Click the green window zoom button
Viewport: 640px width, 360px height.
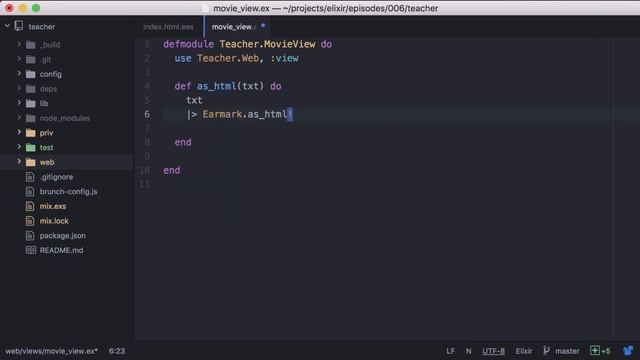point(36,8)
